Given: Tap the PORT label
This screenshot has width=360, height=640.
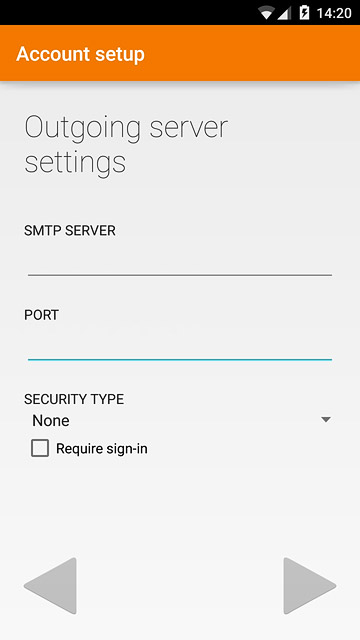Looking at the screenshot, I should [x=42, y=315].
